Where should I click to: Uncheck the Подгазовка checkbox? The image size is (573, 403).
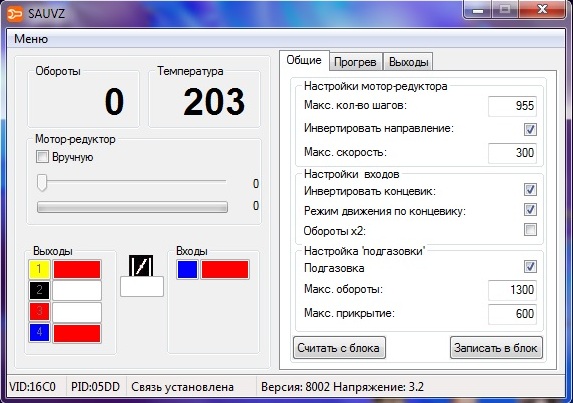pyautogui.click(x=530, y=266)
